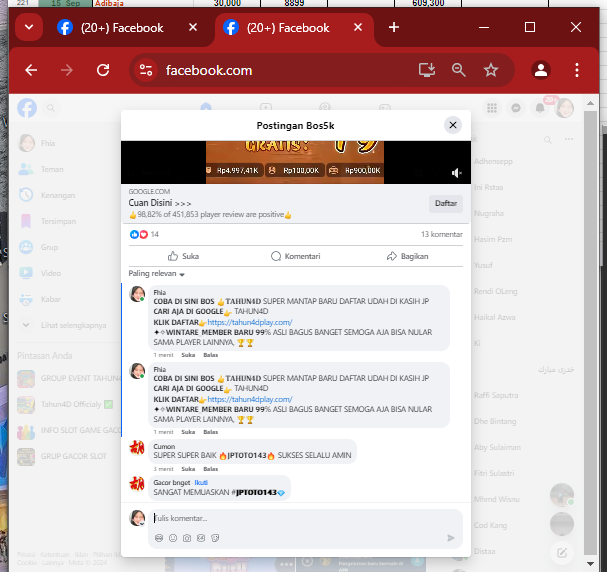607x572 pixels.
Task: Like the post with Suka
Action: pos(183,256)
